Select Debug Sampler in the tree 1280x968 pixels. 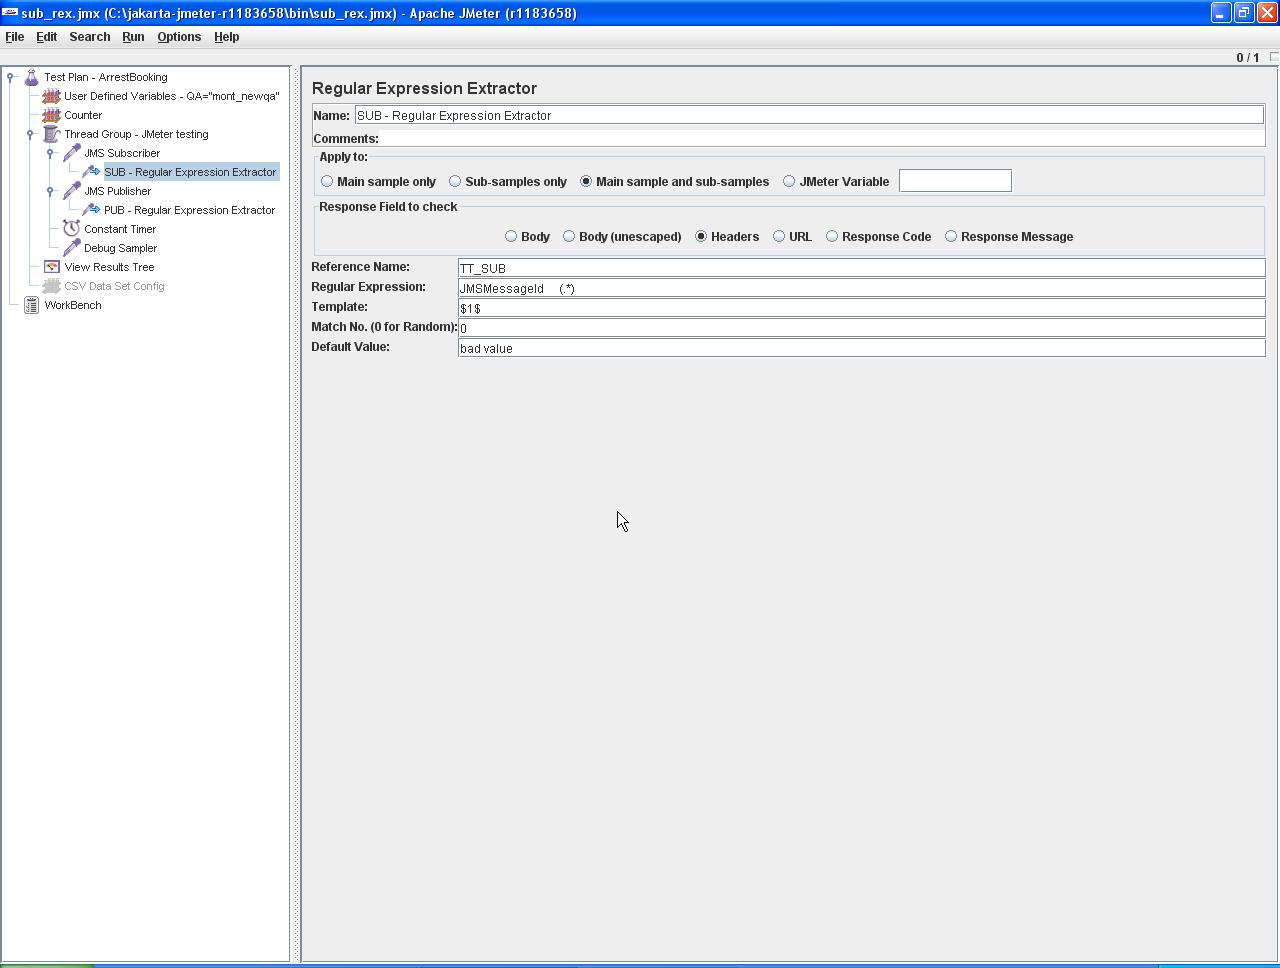coord(120,248)
